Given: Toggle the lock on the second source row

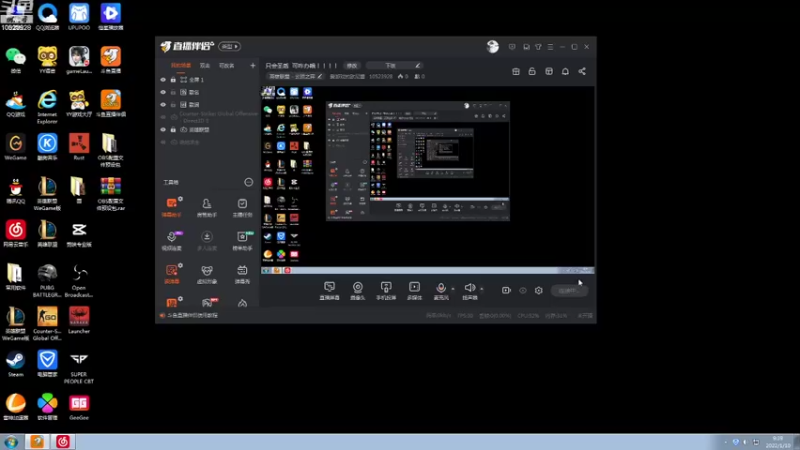Looking at the screenshot, I should [173, 92].
